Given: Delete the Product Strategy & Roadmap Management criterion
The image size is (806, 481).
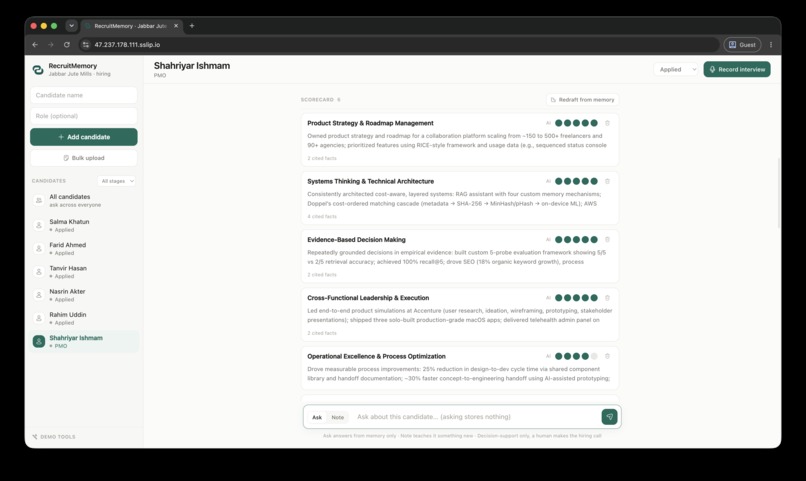Looking at the screenshot, I should tap(607, 123).
